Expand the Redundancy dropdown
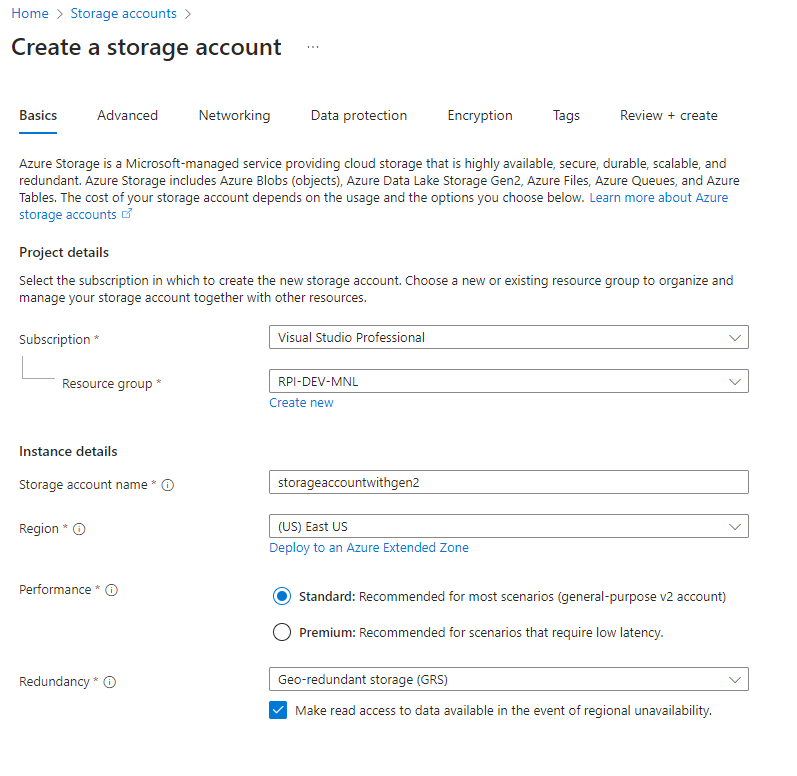Viewport: 797px width, 776px height. coord(508,680)
